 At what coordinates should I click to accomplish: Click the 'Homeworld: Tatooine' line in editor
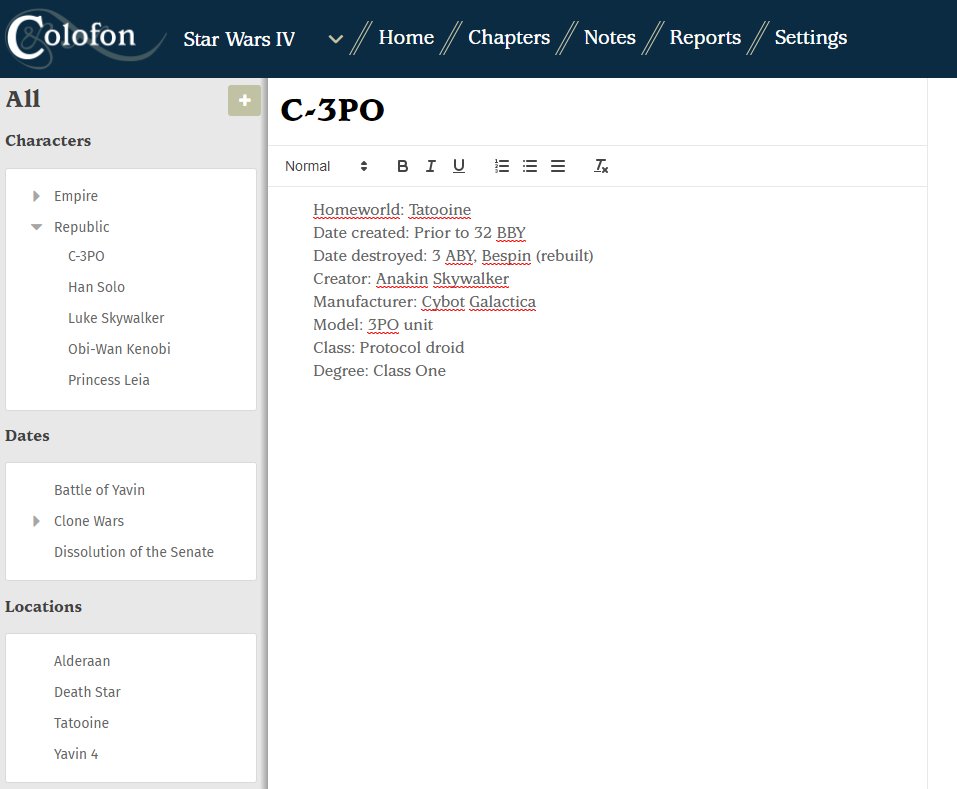[392, 210]
